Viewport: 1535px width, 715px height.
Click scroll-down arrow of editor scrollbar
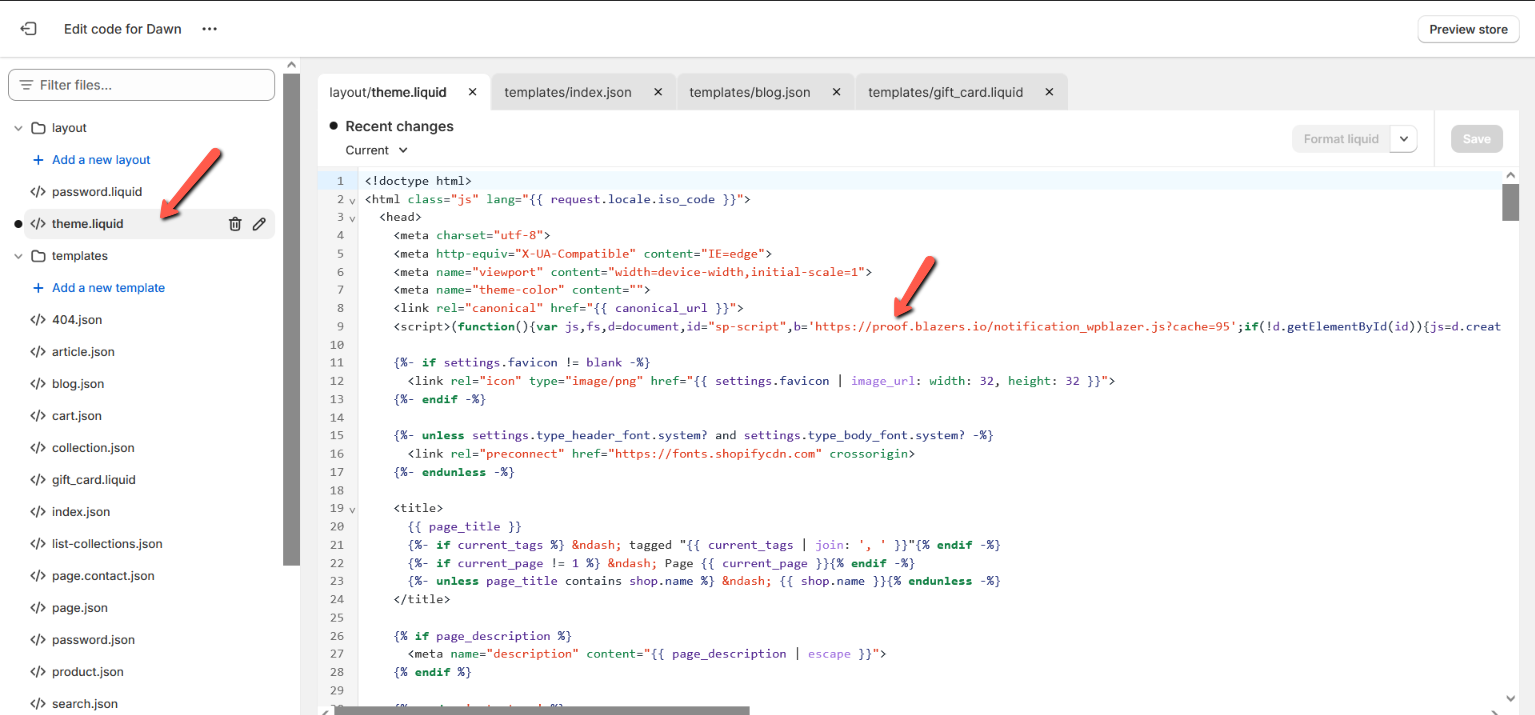click(x=1510, y=698)
